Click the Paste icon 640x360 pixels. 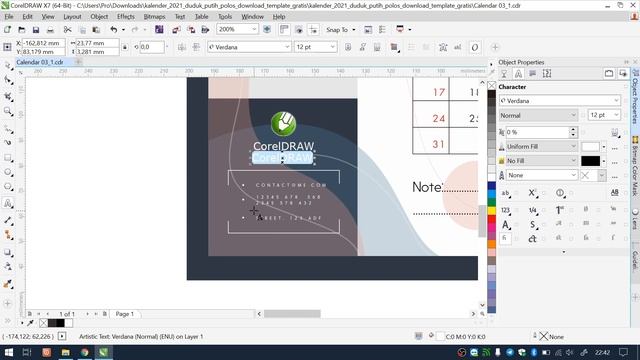[x=96, y=29]
